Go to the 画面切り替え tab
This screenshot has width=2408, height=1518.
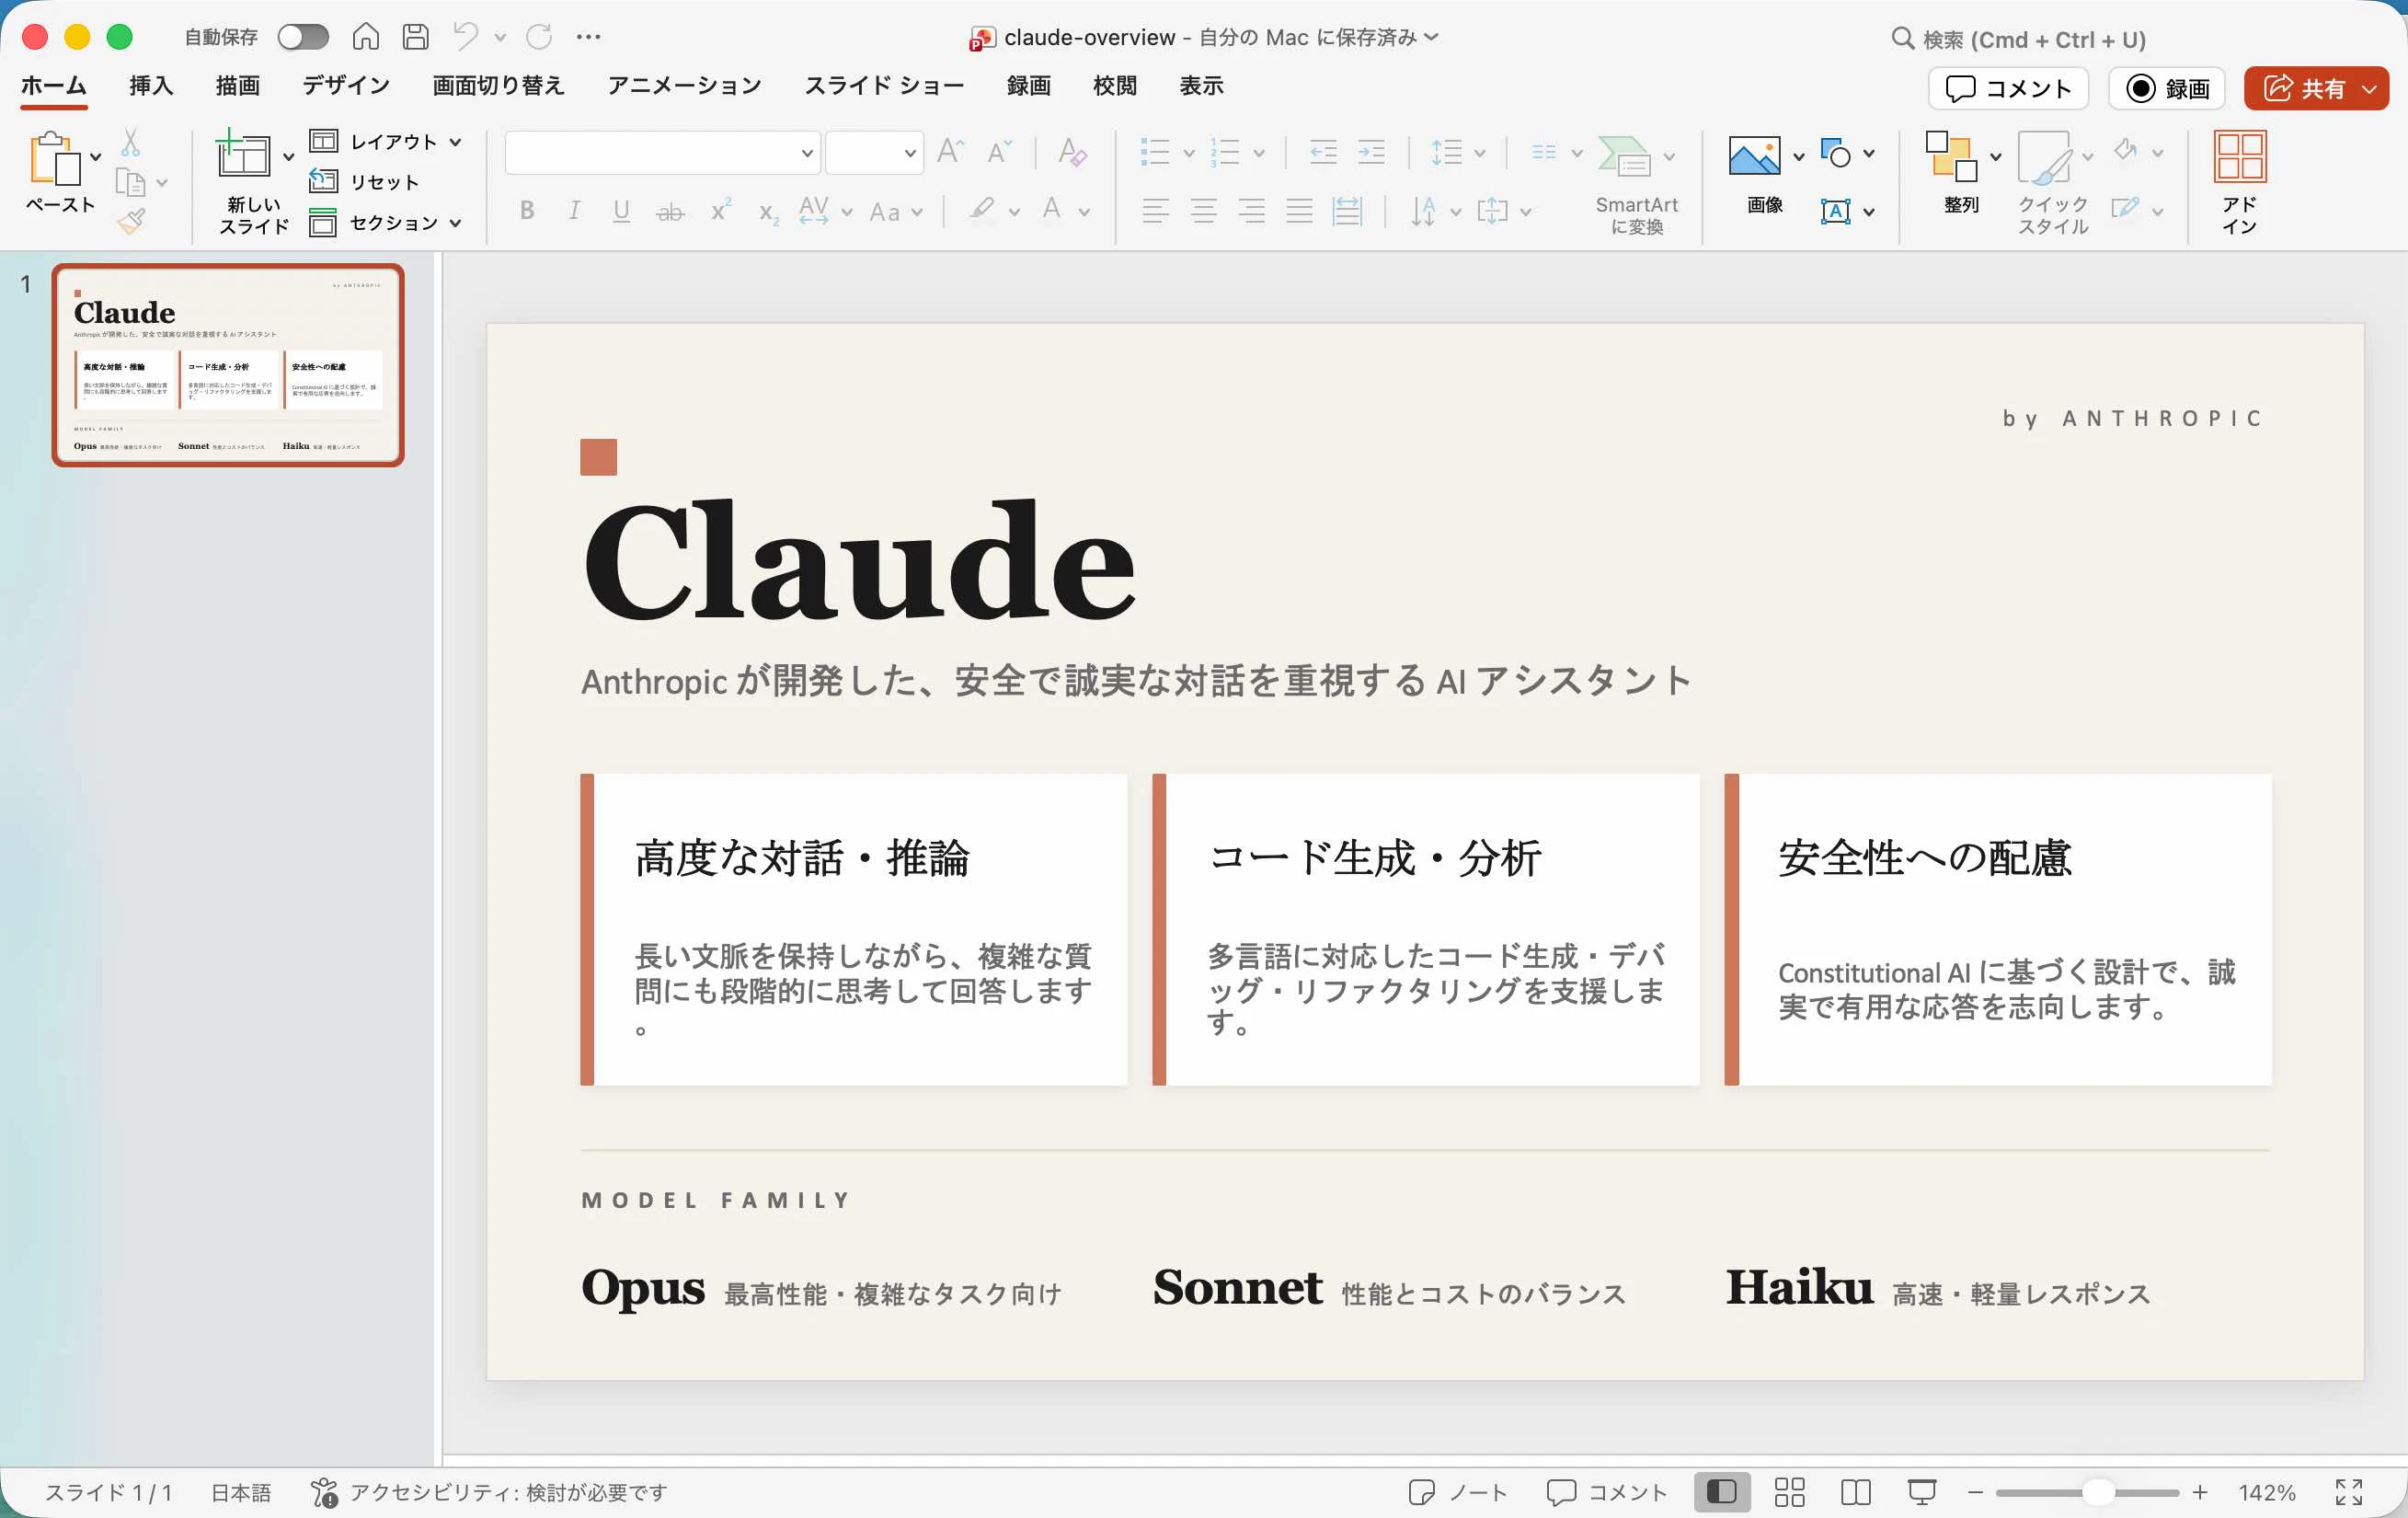[x=498, y=86]
